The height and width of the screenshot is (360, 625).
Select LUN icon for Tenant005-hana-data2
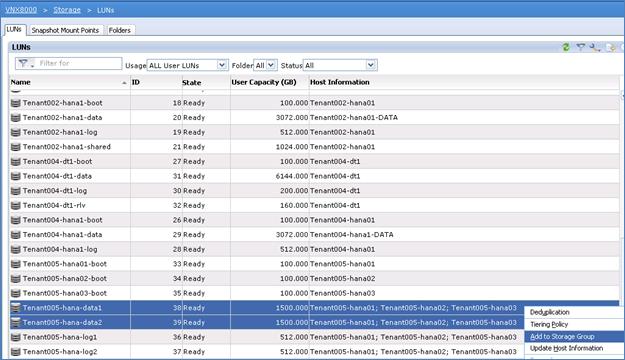16,323
